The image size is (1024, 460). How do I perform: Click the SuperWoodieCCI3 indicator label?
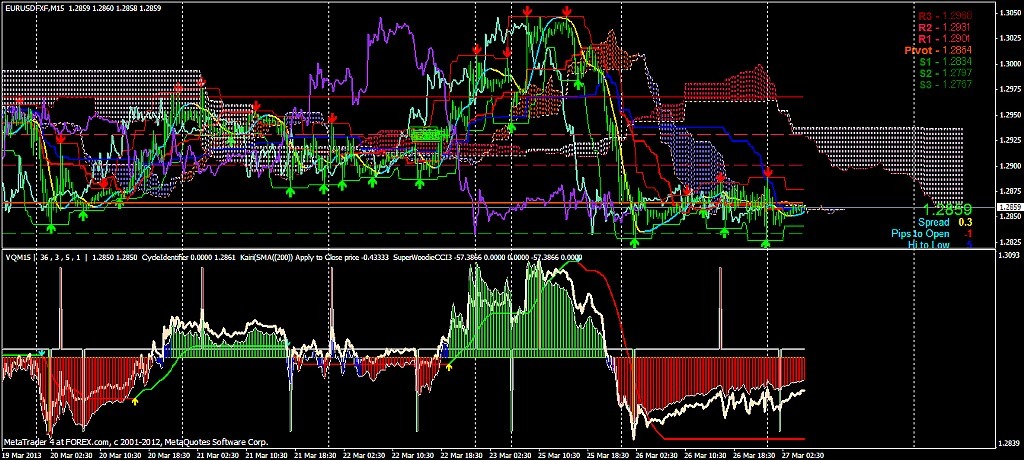tap(424, 258)
